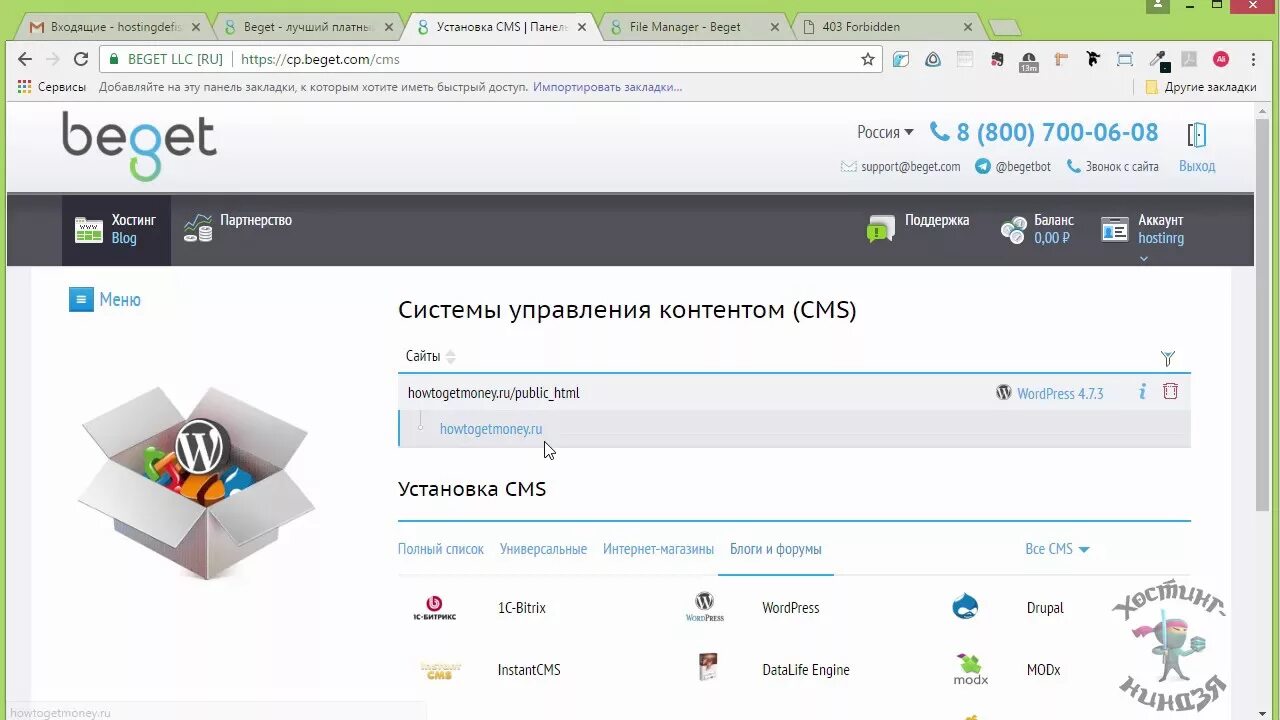Image resolution: width=1280 pixels, height=720 pixels.
Task: Open Хостинг Blog section
Action: point(116,229)
